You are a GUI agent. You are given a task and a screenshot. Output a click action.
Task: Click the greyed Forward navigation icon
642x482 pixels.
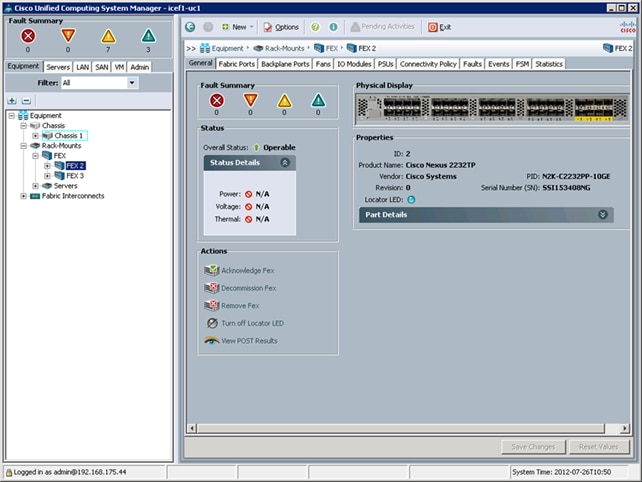pos(208,27)
